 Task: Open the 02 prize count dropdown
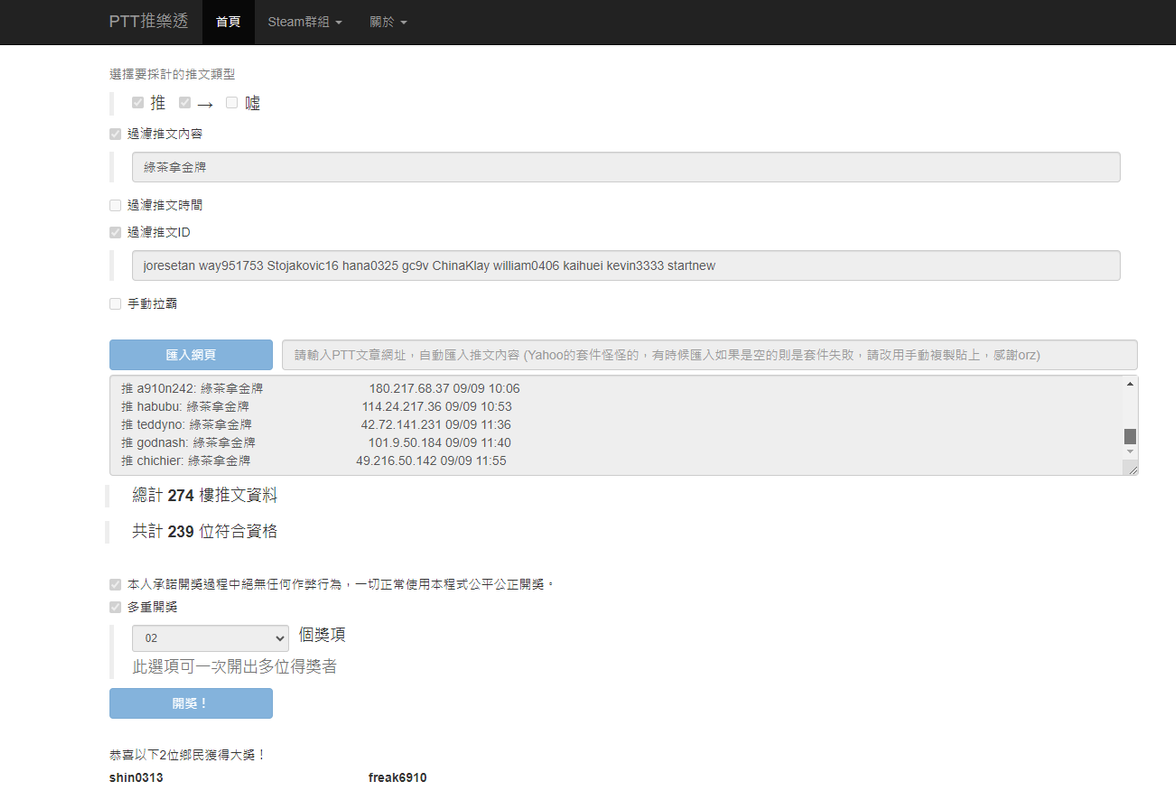coord(211,638)
